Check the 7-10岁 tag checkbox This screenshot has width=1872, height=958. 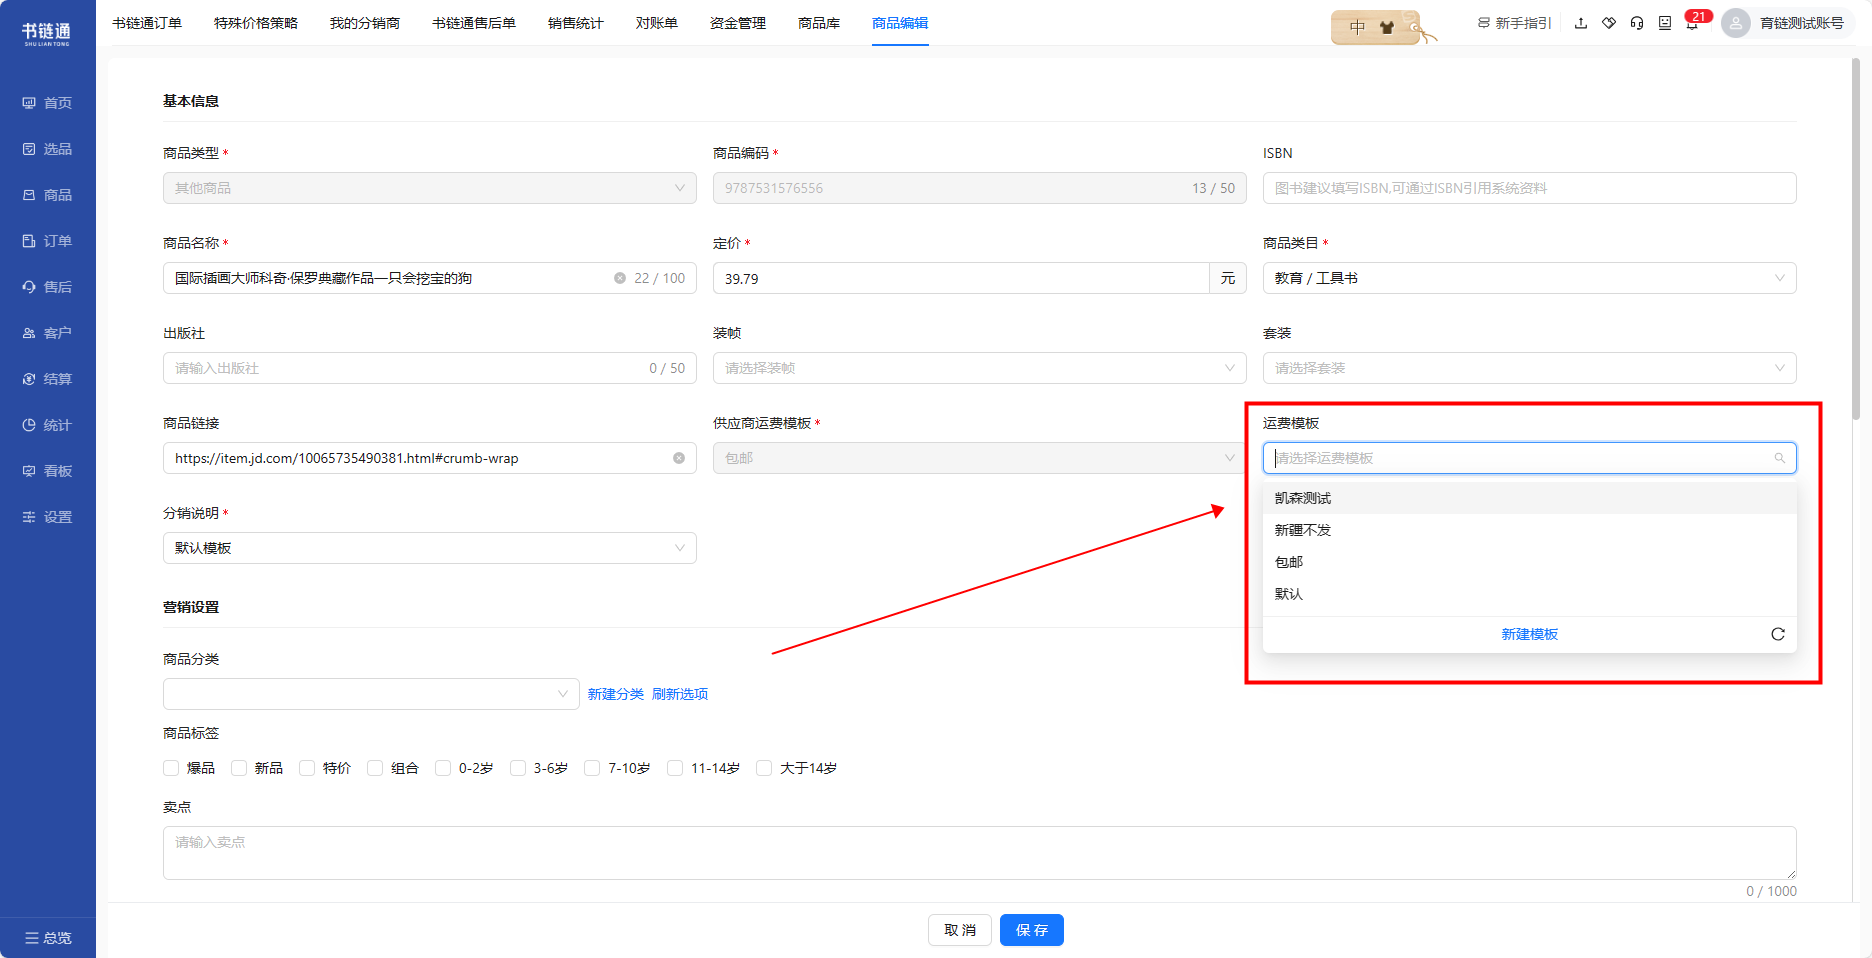[x=592, y=768]
